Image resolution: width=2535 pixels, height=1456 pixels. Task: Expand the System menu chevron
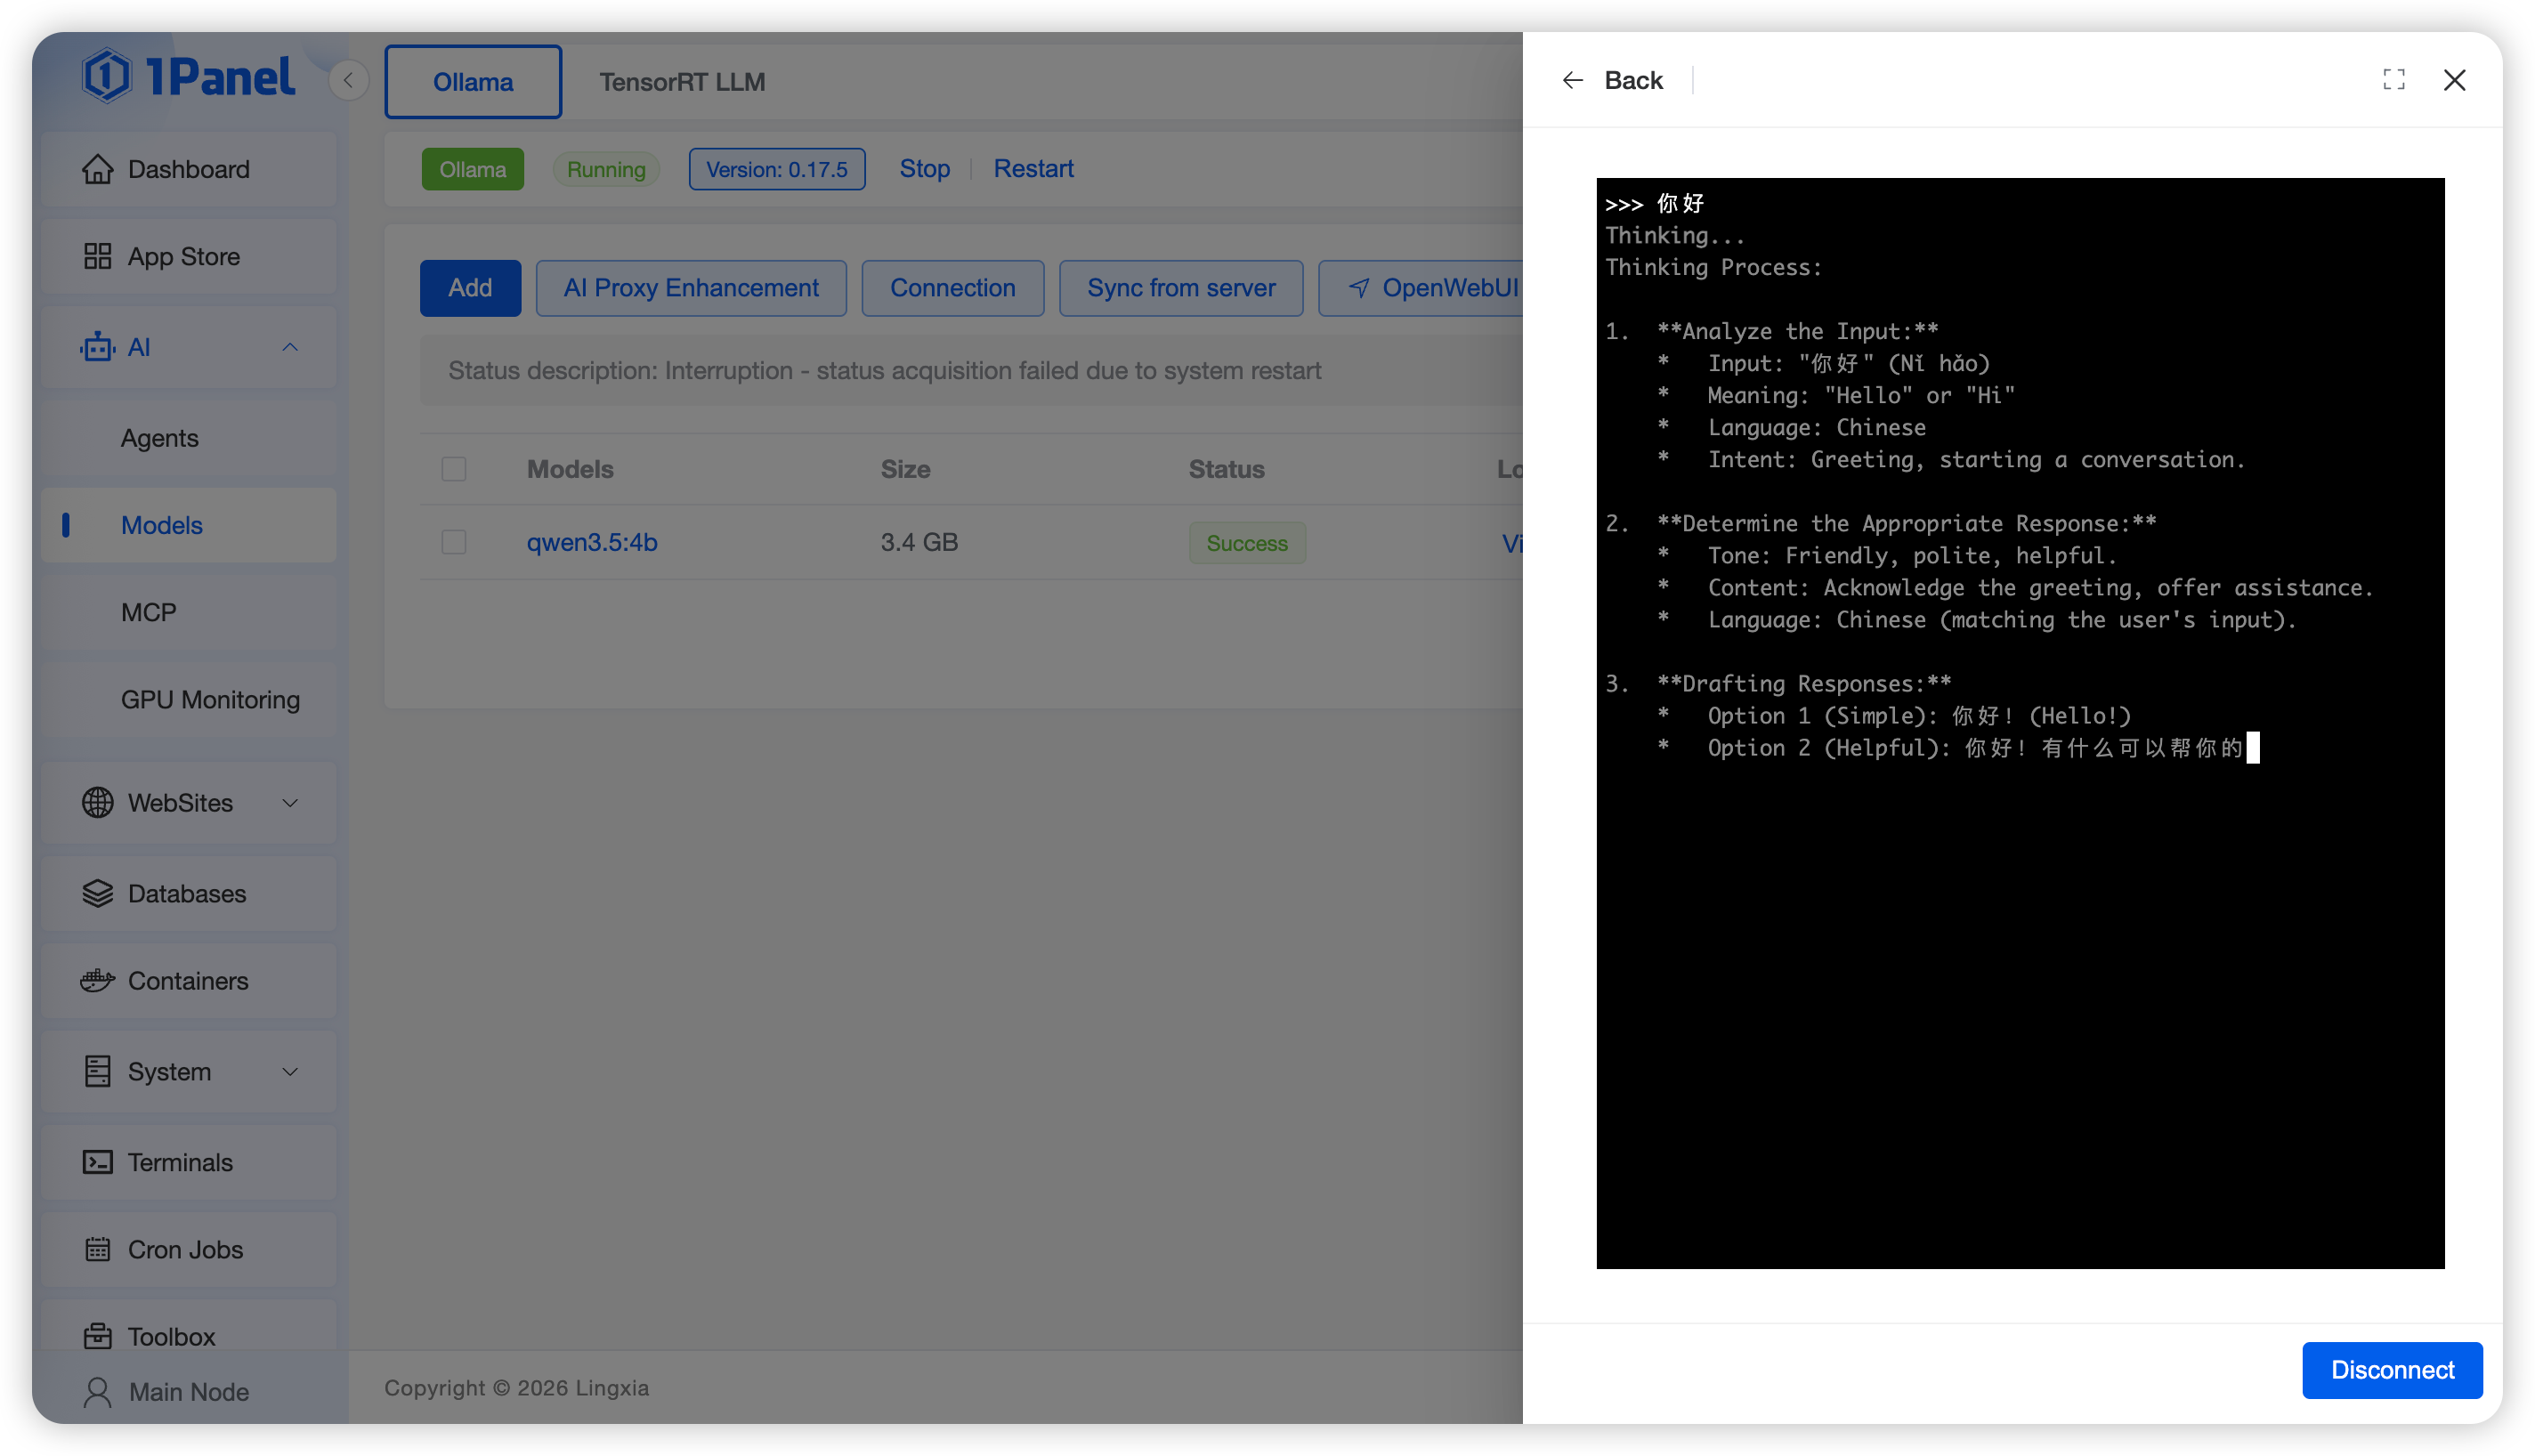[290, 1072]
